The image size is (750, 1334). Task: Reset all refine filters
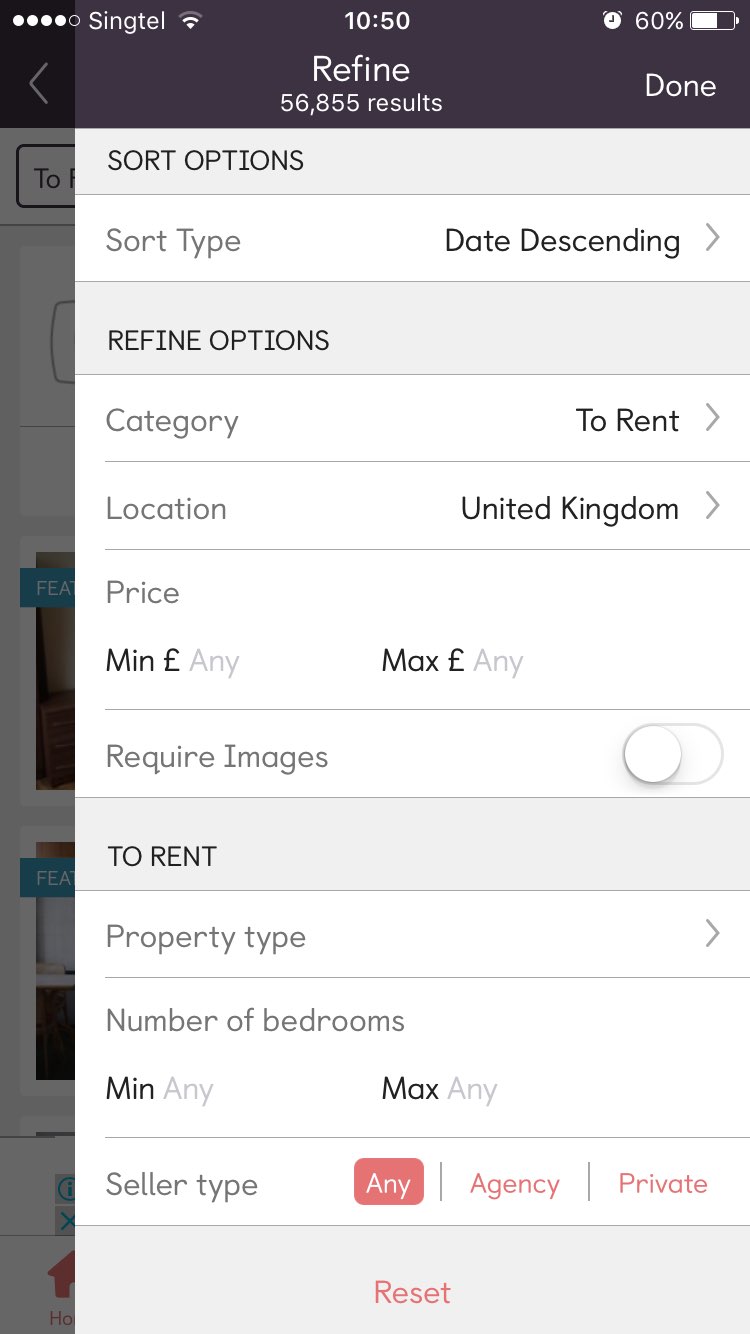click(x=412, y=1292)
